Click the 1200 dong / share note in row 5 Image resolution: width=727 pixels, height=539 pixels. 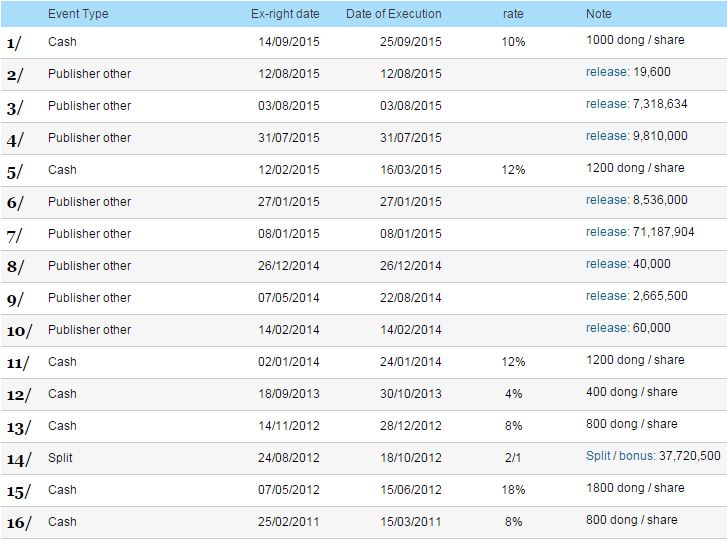tap(635, 168)
